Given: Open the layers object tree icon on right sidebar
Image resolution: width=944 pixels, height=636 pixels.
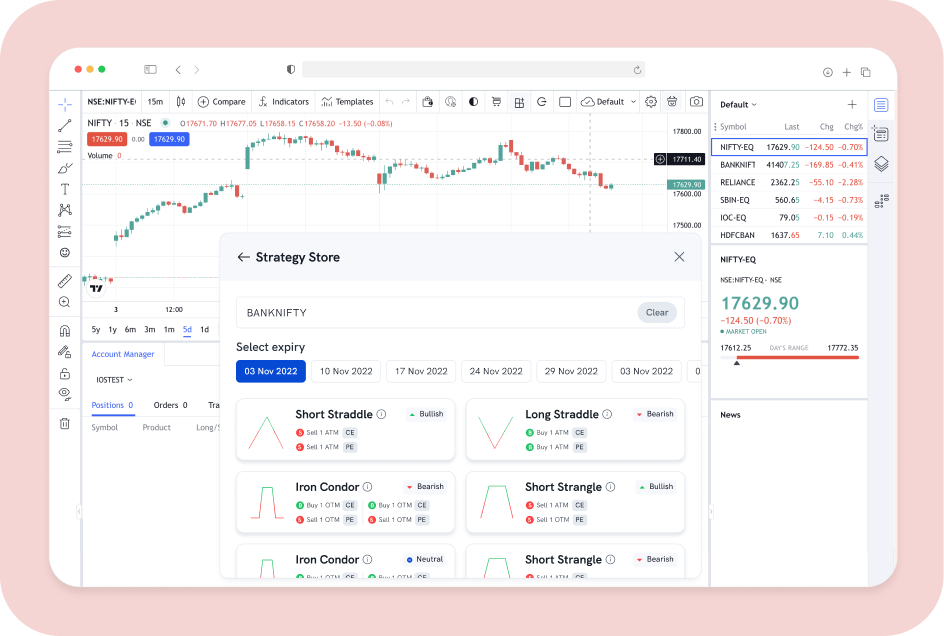Looking at the screenshot, I should (x=881, y=164).
